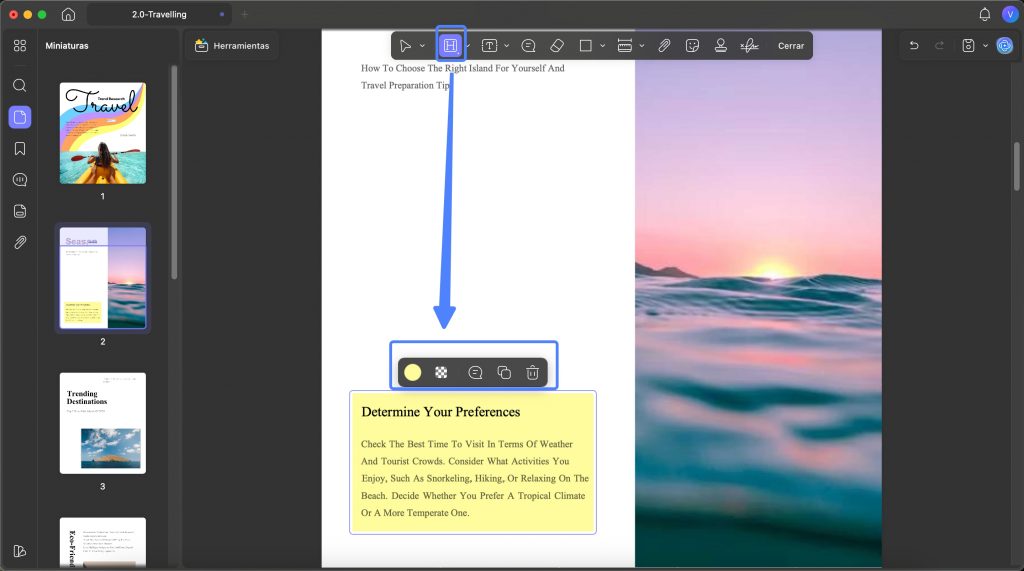Select the signature tool

749,46
